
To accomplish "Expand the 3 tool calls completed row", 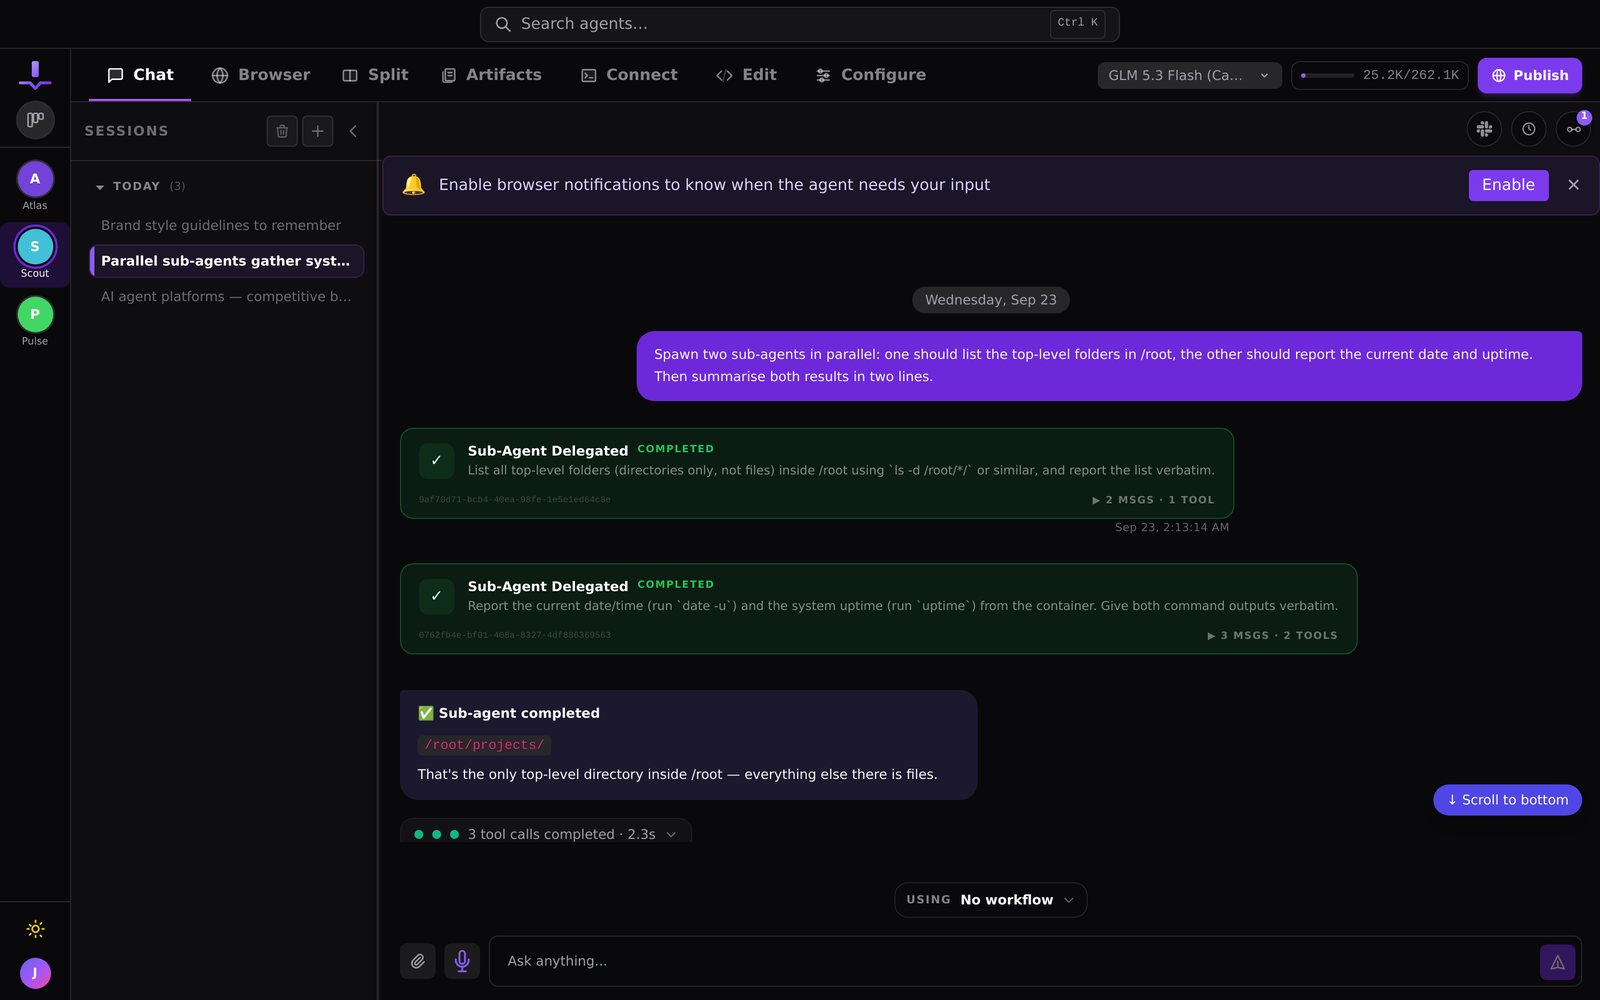I will [546, 834].
